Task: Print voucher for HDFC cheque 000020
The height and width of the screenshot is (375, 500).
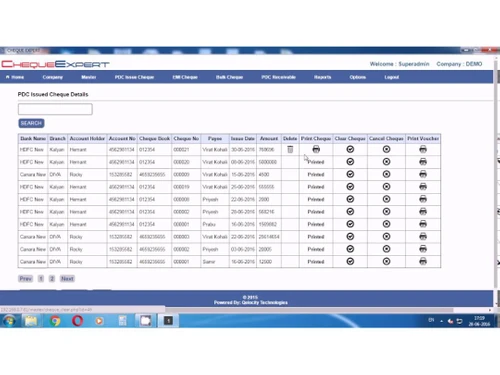Action: coord(423,162)
